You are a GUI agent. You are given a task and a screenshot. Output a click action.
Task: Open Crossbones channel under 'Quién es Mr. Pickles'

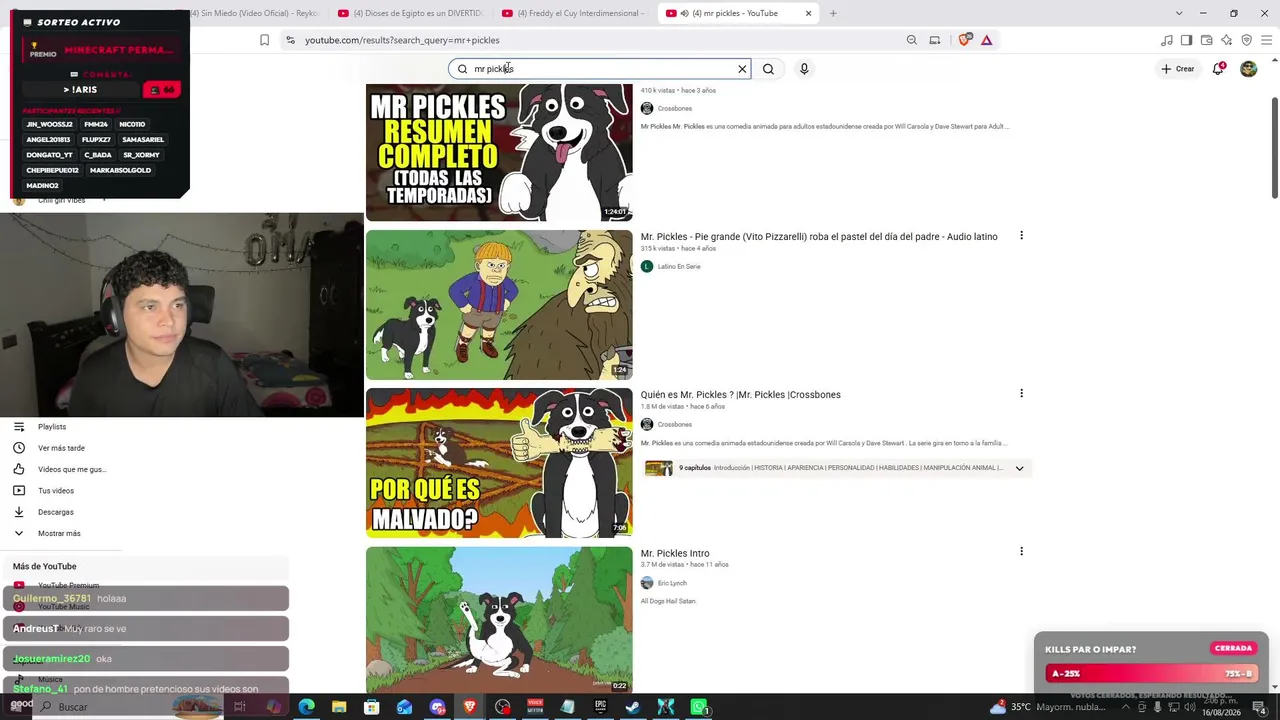pyautogui.click(x=675, y=424)
